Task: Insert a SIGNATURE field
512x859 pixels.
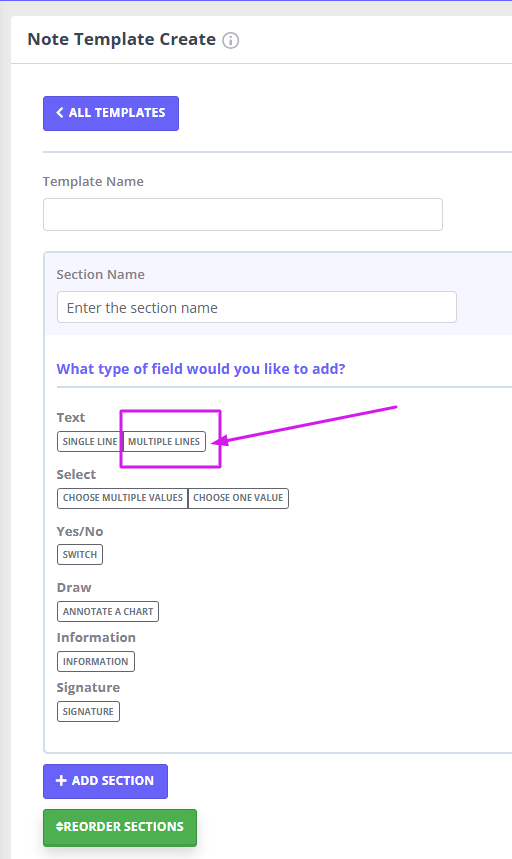Action: tap(88, 712)
